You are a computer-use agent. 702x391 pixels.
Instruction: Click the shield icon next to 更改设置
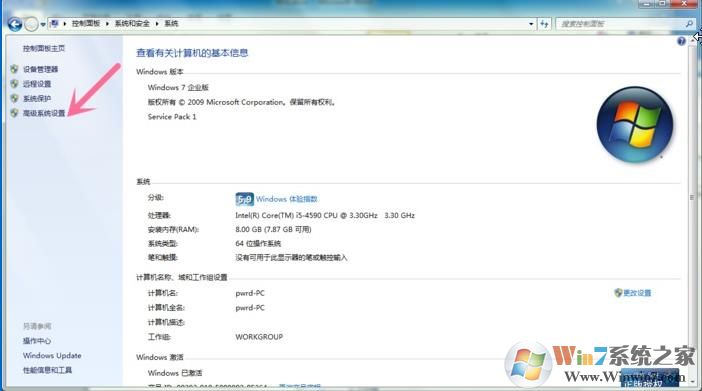[x=618, y=293]
